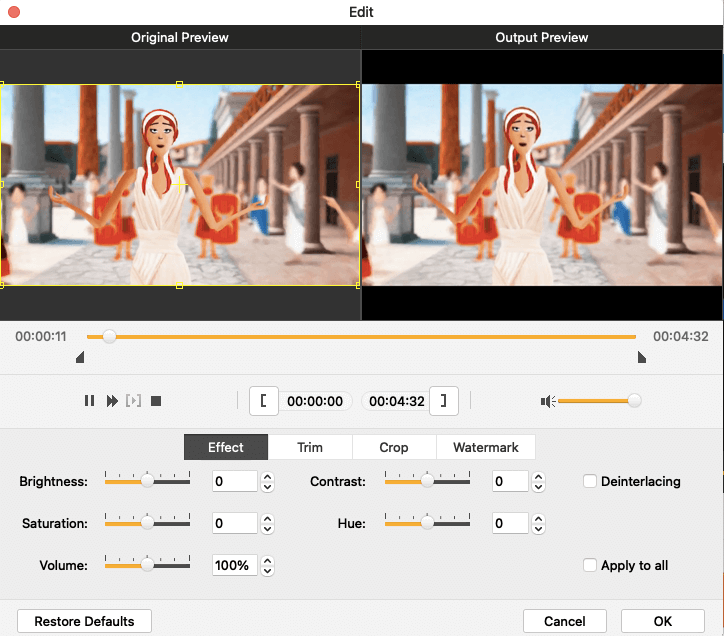Viewport: 724px width, 636px height.
Task: Increase Volume percentage with up arrow
Action: coord(267,561)
